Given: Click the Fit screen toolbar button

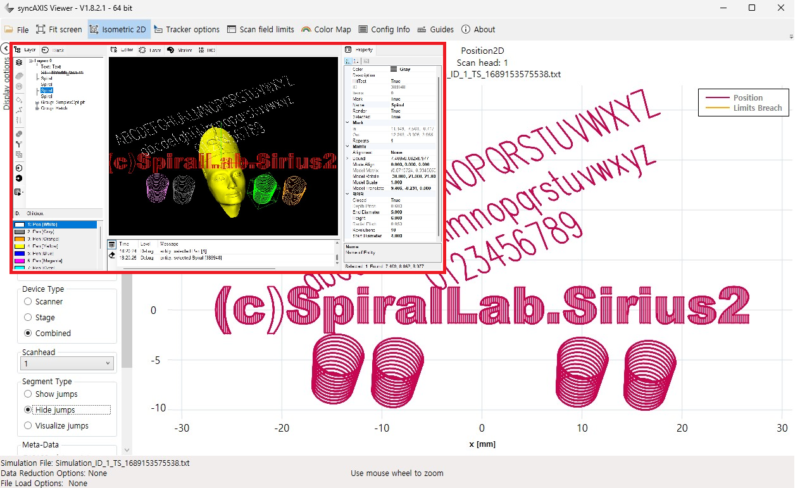Looking at the screenshot, I should point(59,30).
